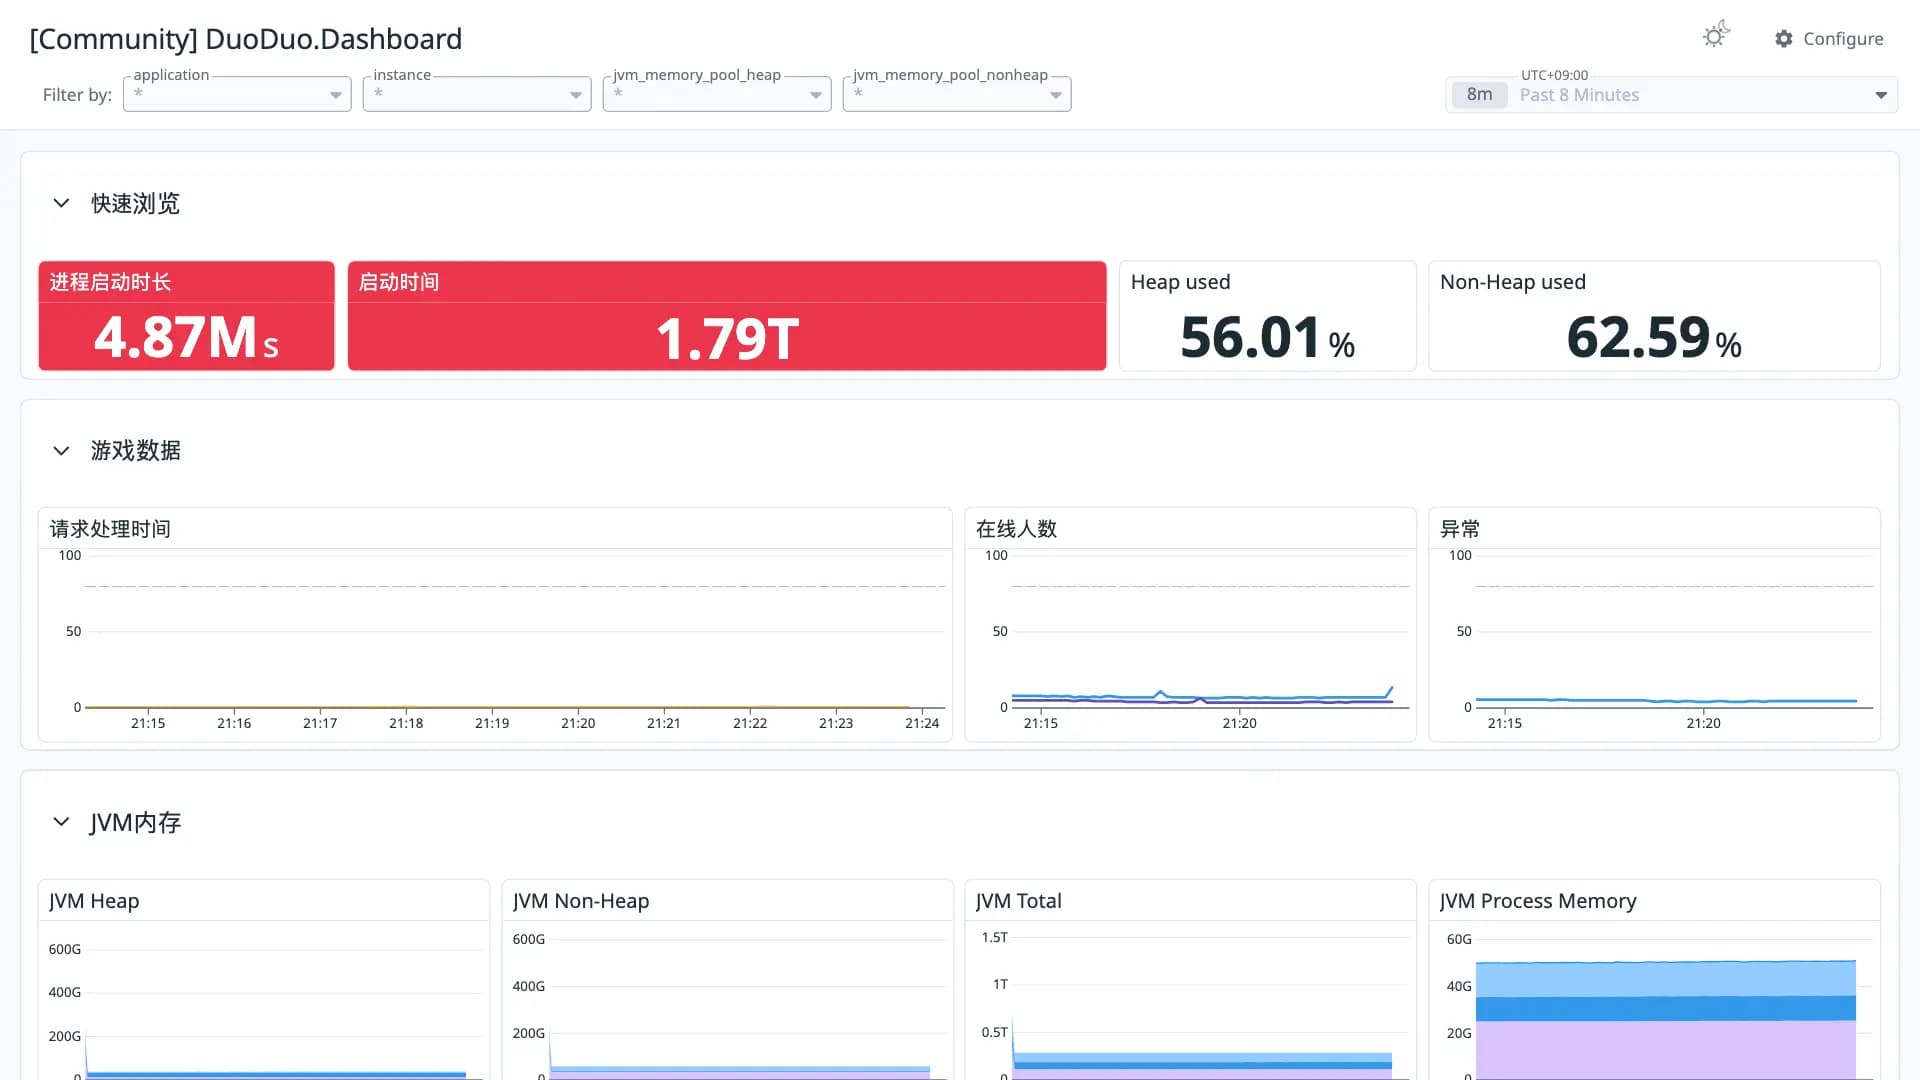The image size is (1920, 1080).
Task: Open the instance filter dropdown
Action: click(477, 94)
